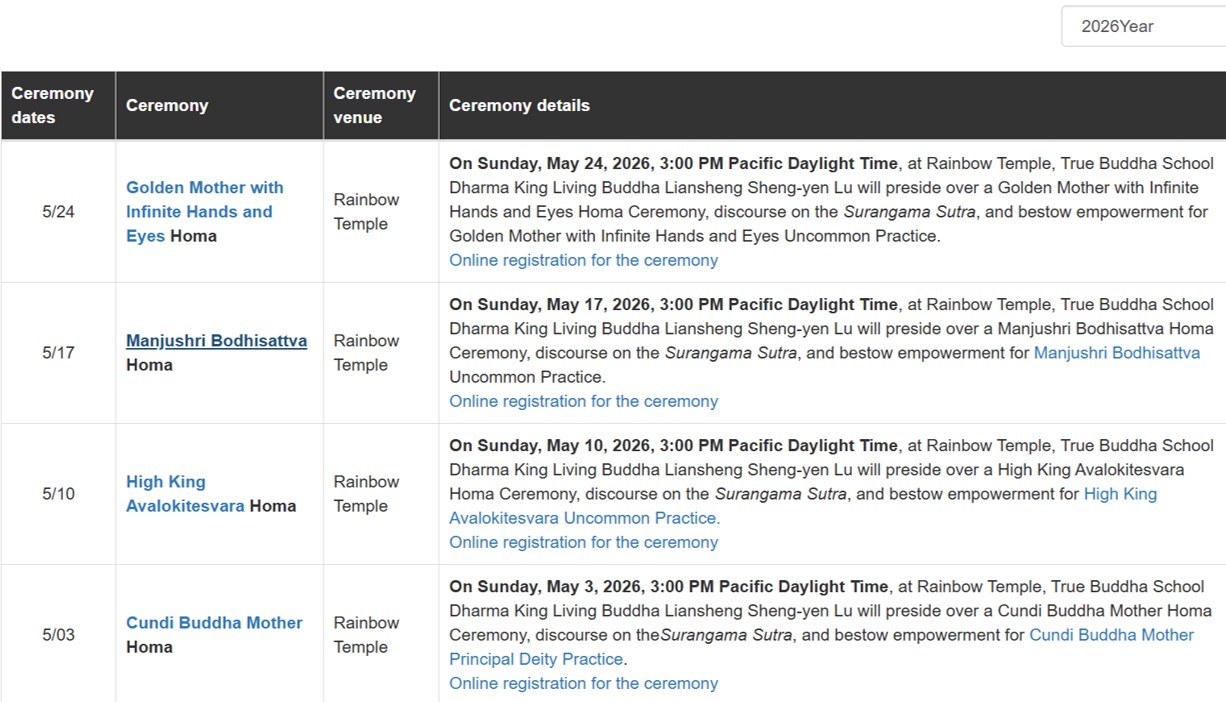1226x702 pixels.
Task: Open online registration for May 24 ceremony
Action: [583, 260]
